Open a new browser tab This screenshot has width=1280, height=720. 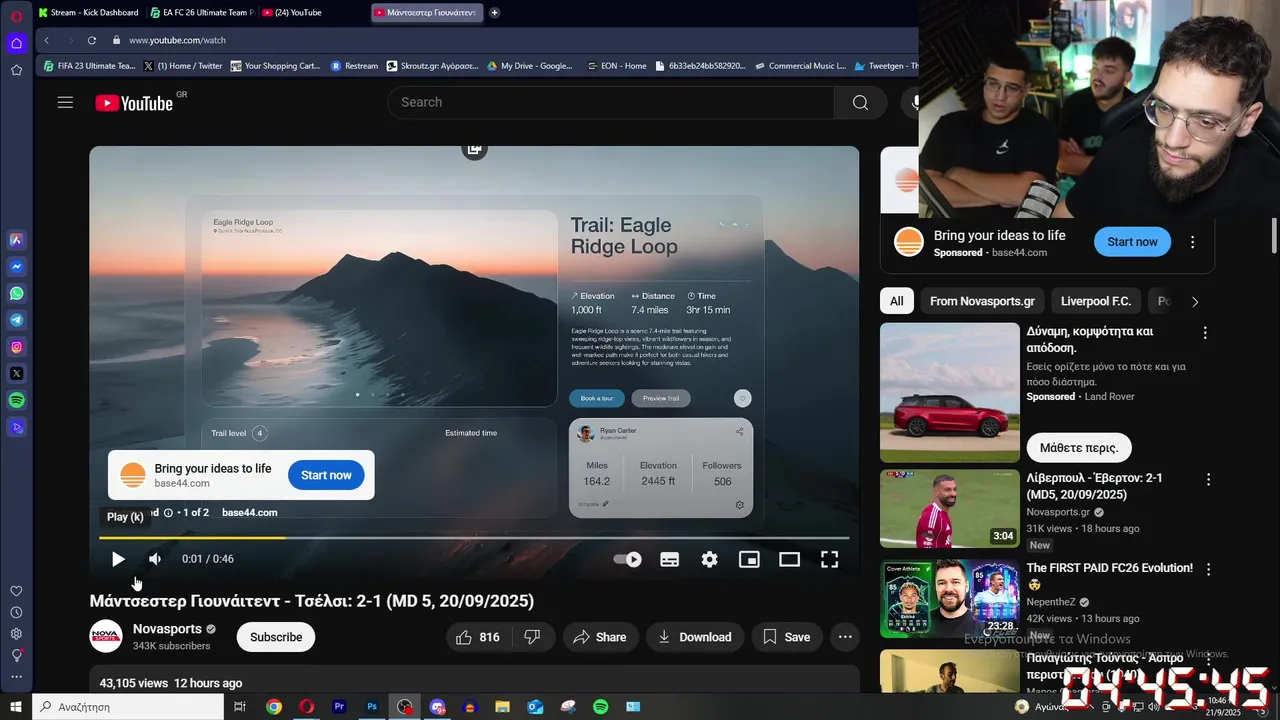click(x=494, y=12)
